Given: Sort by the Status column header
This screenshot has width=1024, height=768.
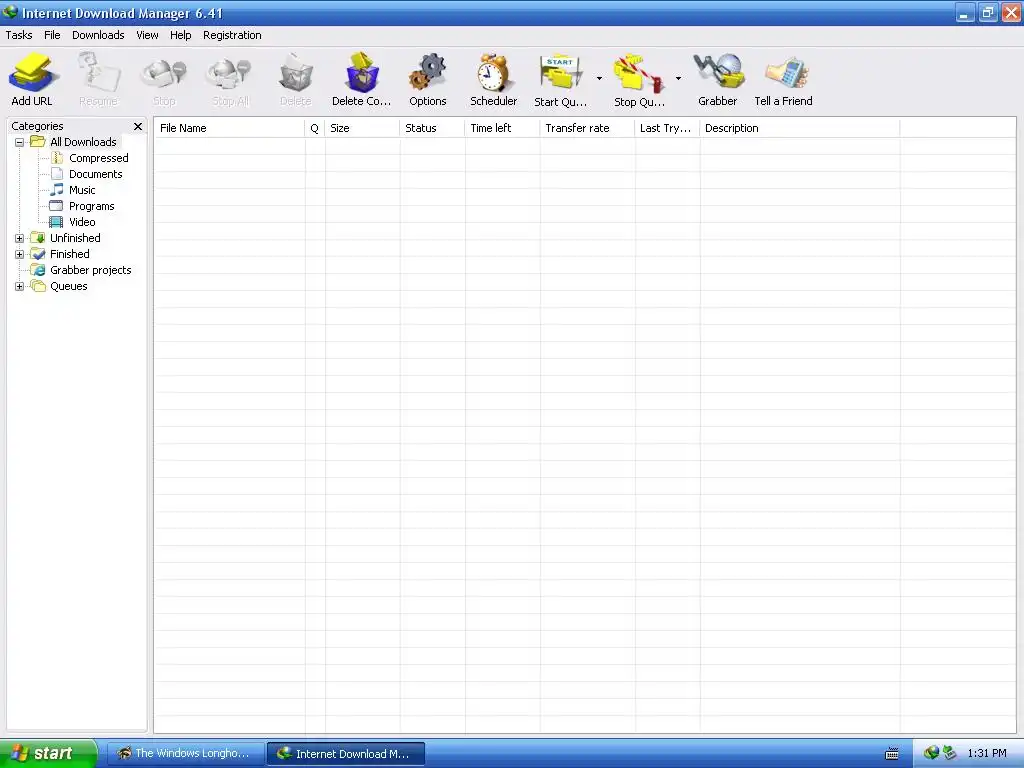Looking at the screenshot, I should (x=432, y=128).
